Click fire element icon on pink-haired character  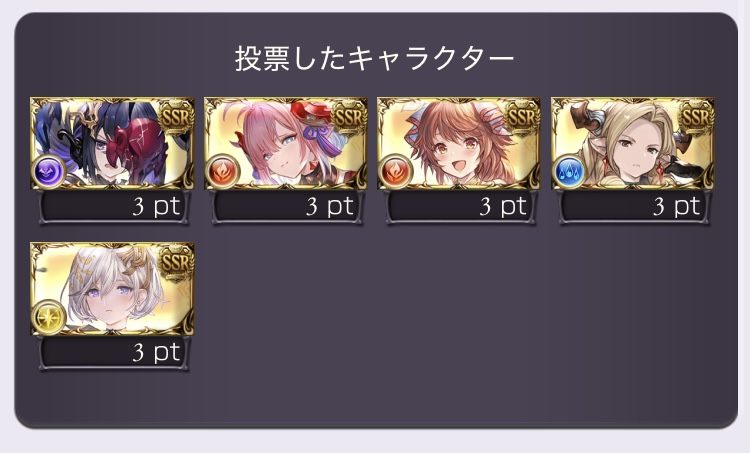223,171
